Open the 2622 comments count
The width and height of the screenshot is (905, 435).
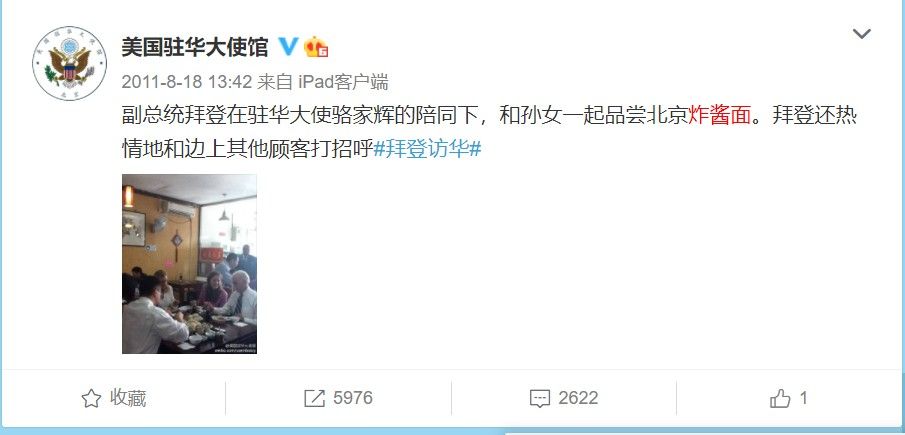pos(578,398)
